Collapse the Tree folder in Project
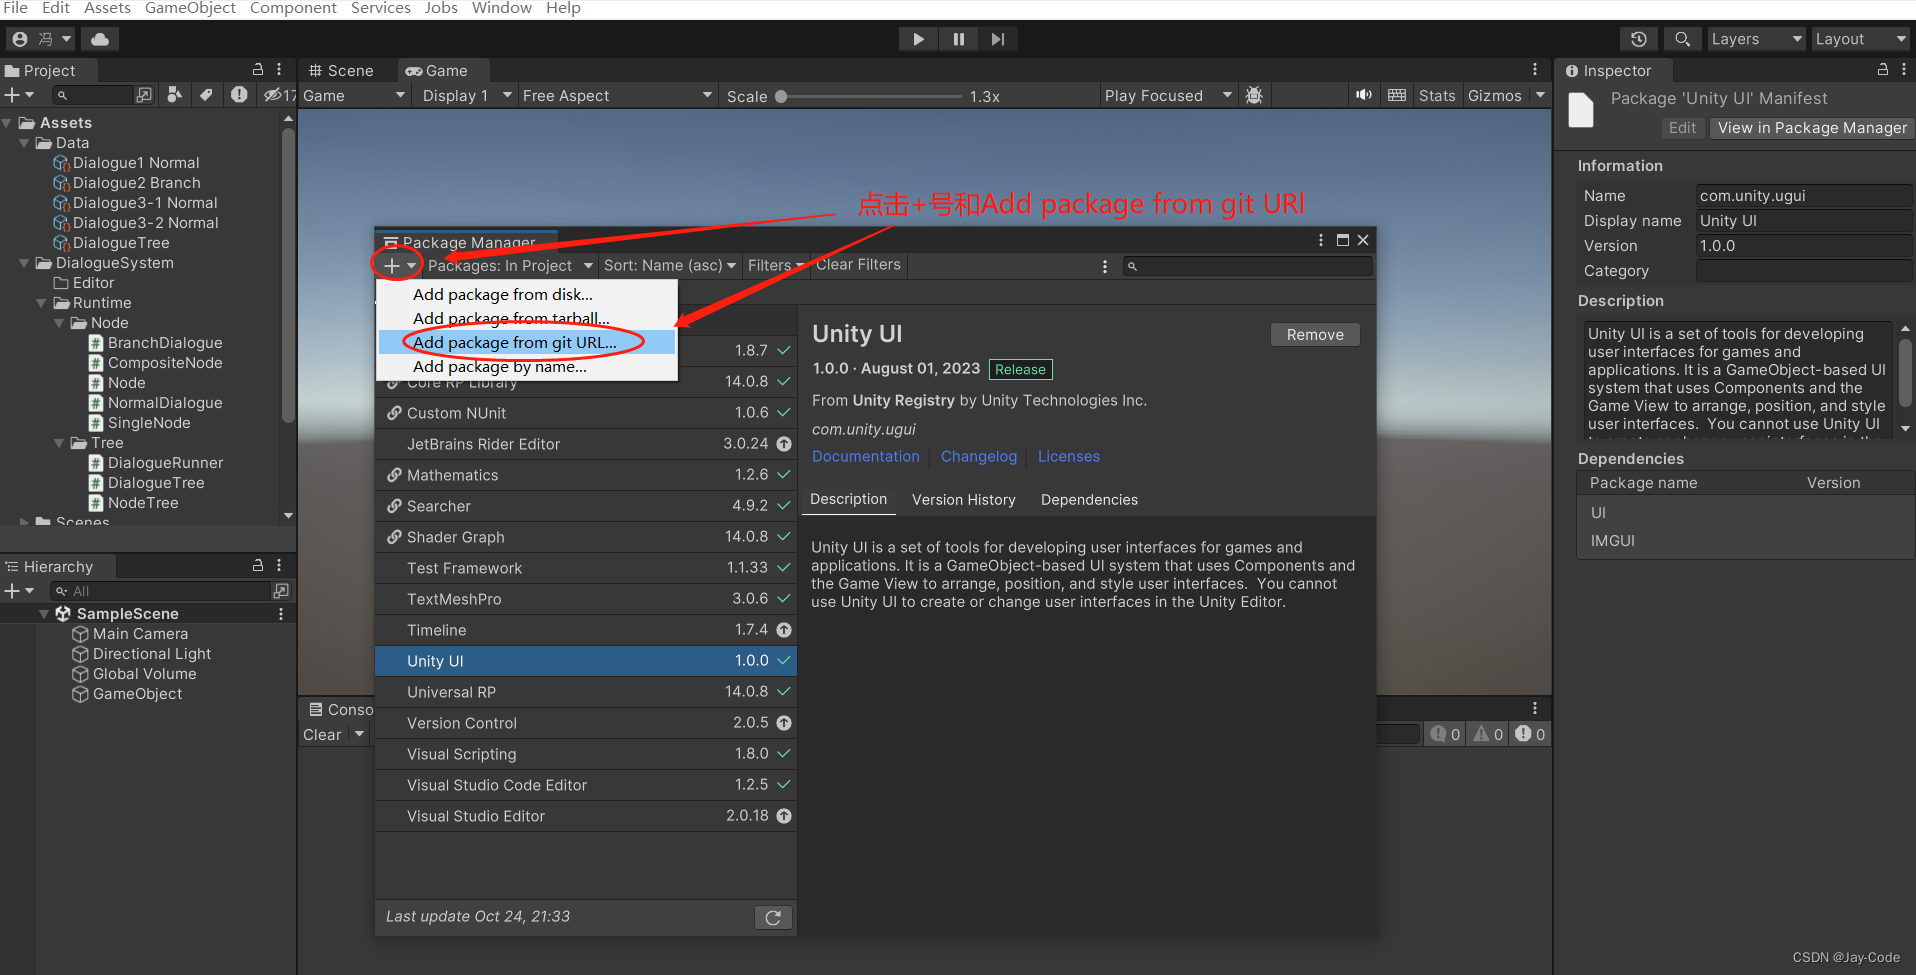The image size is (1916, 975). [x=59, y=443]
